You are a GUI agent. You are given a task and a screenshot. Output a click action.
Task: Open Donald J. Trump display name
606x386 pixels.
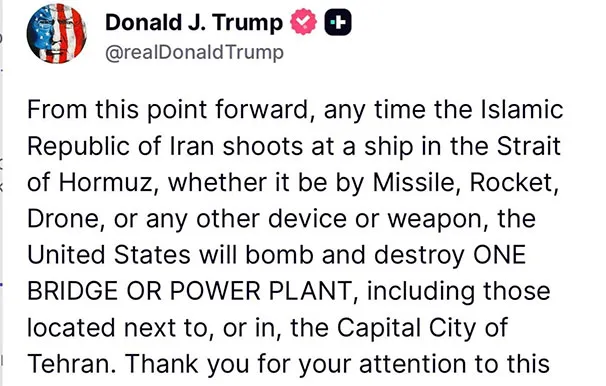(194, 22)
